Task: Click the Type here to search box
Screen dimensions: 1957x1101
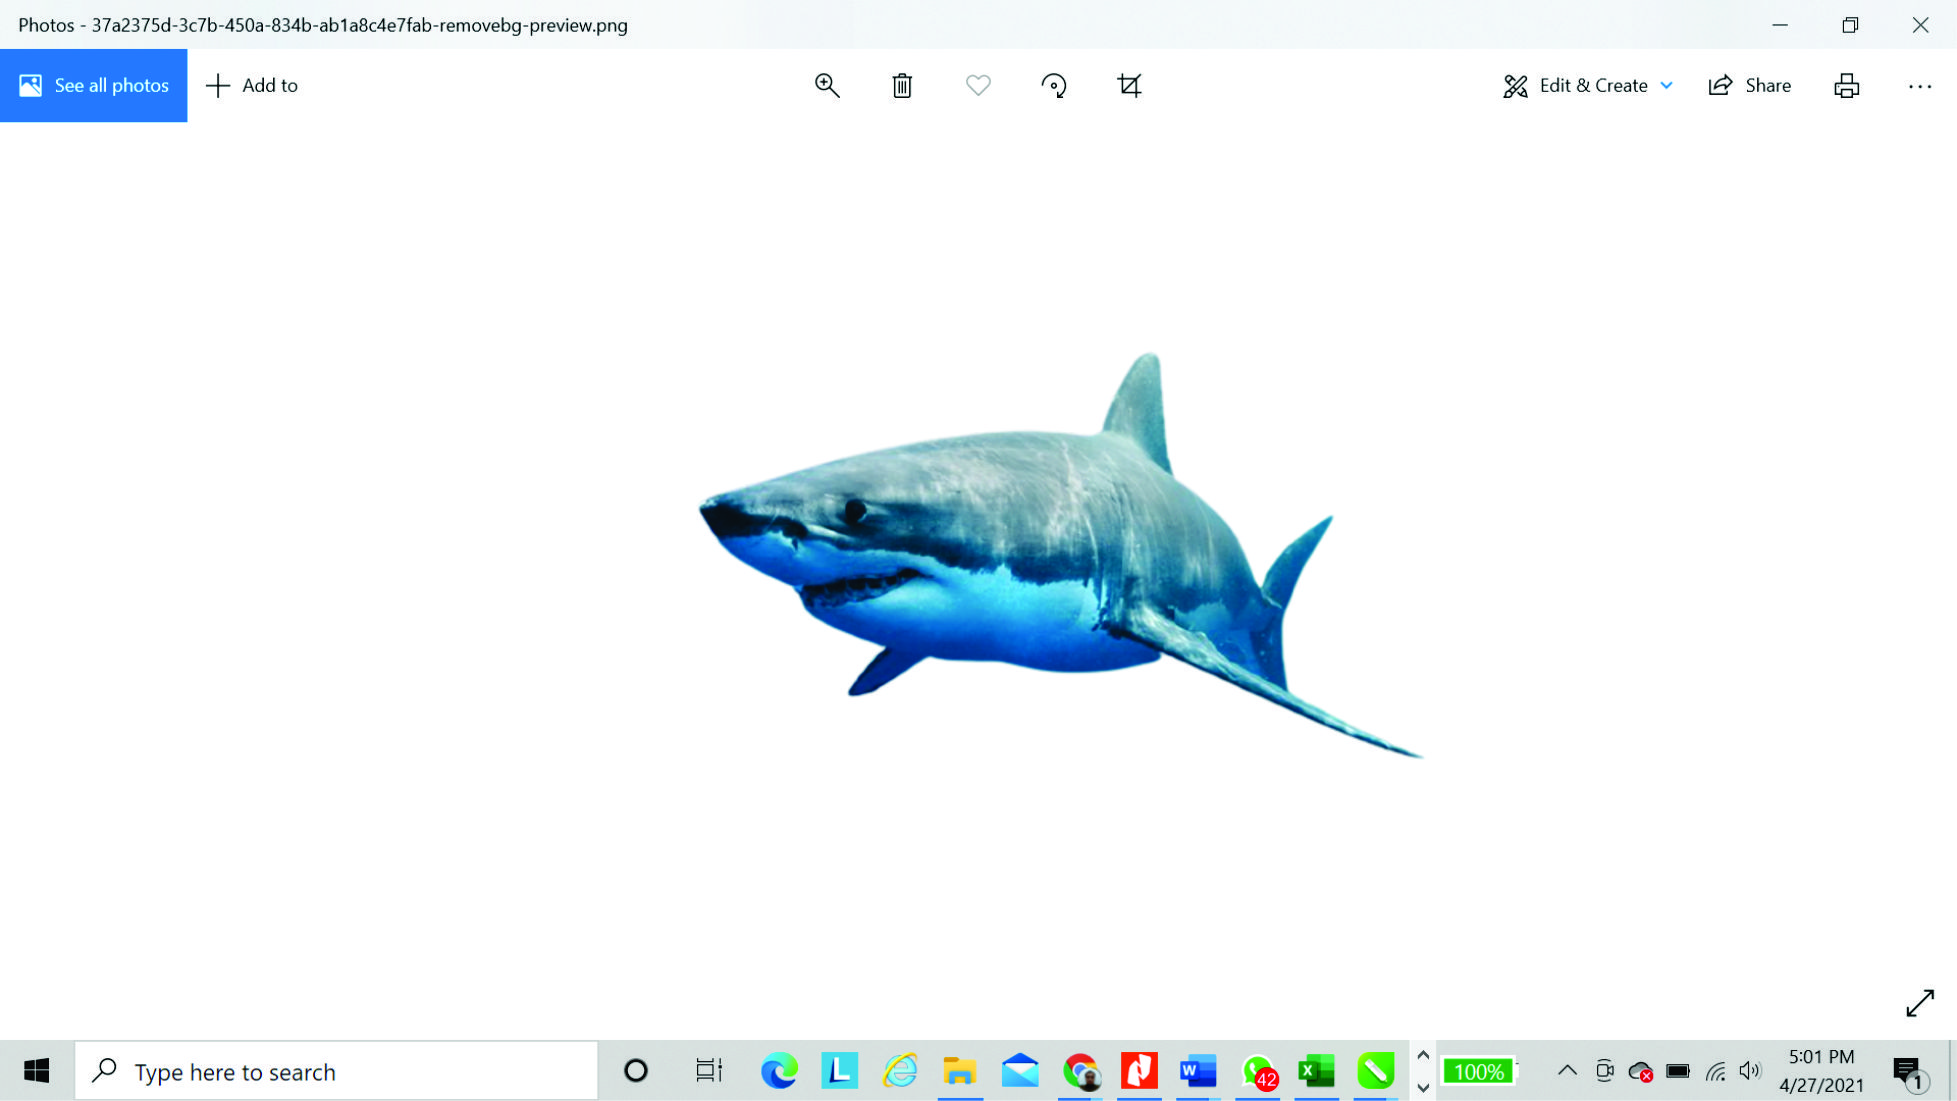Action: (x=336, y=1071)
